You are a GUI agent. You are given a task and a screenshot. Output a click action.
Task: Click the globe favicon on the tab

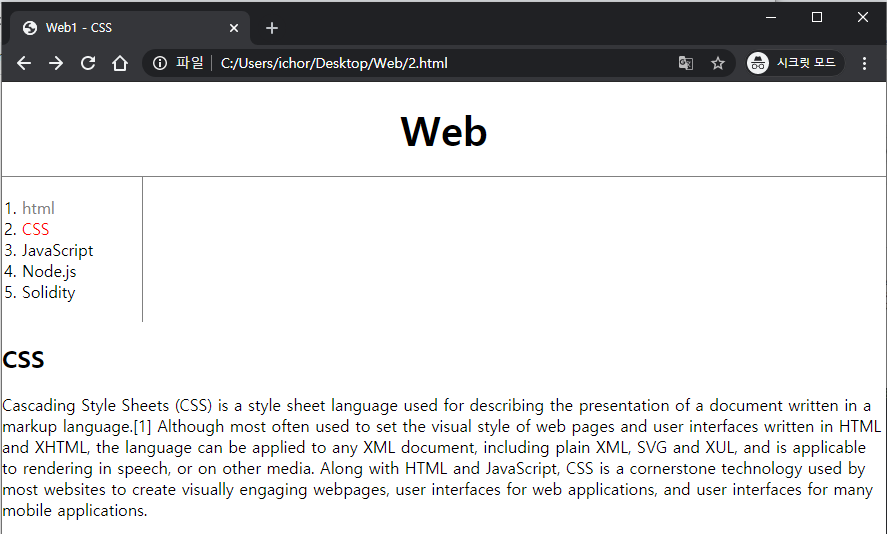tap(29, 28)
